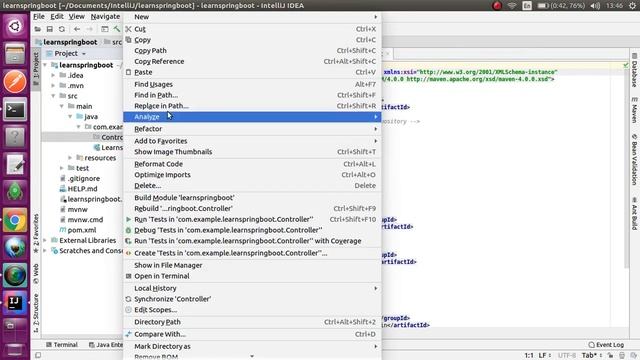
Task: Click the Wi-Fi icon in system tray
Action: 512,6
